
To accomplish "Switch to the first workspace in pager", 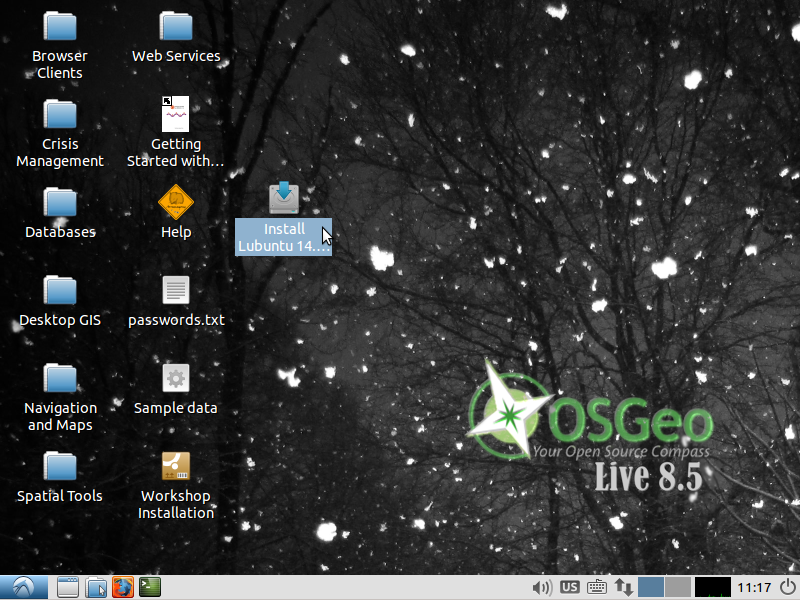I will tap(651, 587).
